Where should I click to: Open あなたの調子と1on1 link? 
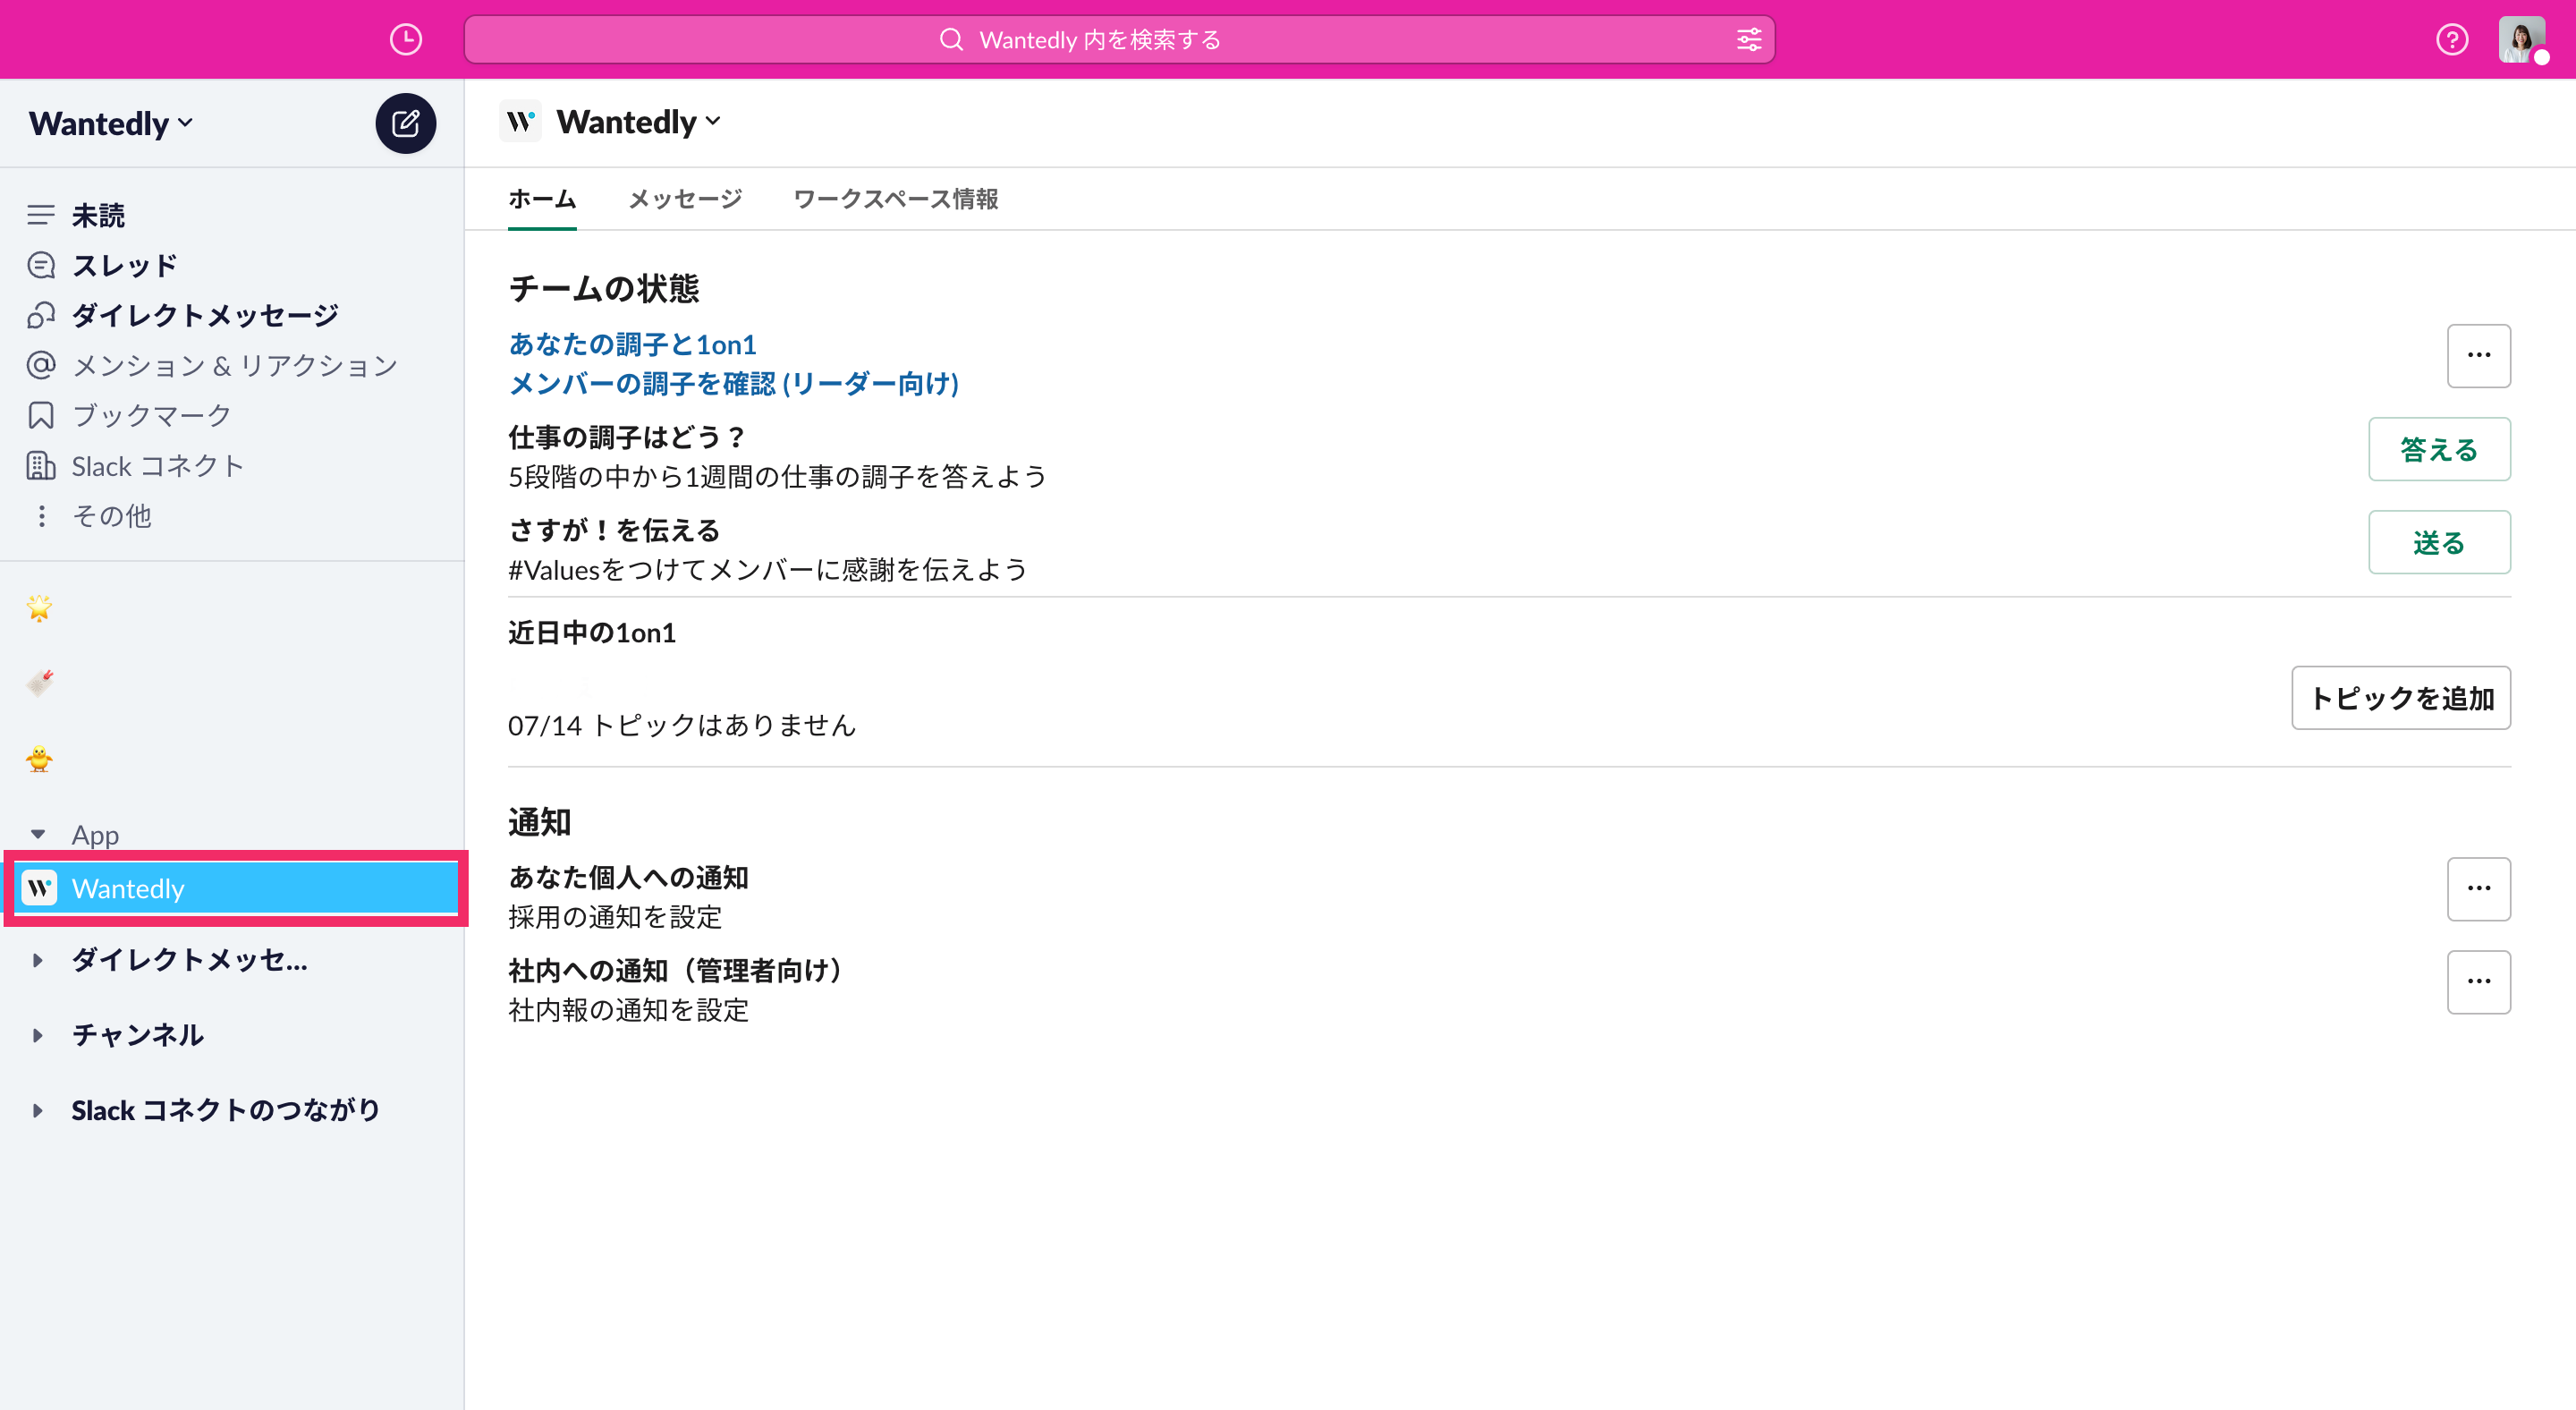pyautogui.click(x=632, y=344)
